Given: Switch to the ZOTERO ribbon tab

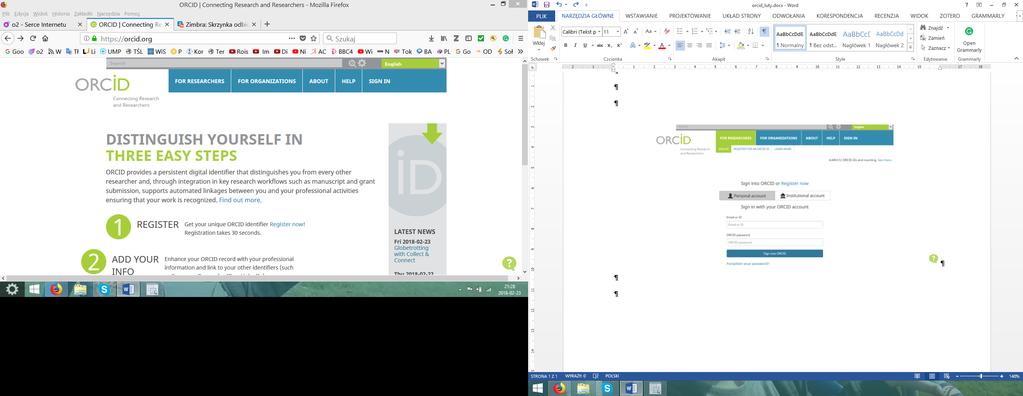Looking at the screenshot, I should click(949, 16).
